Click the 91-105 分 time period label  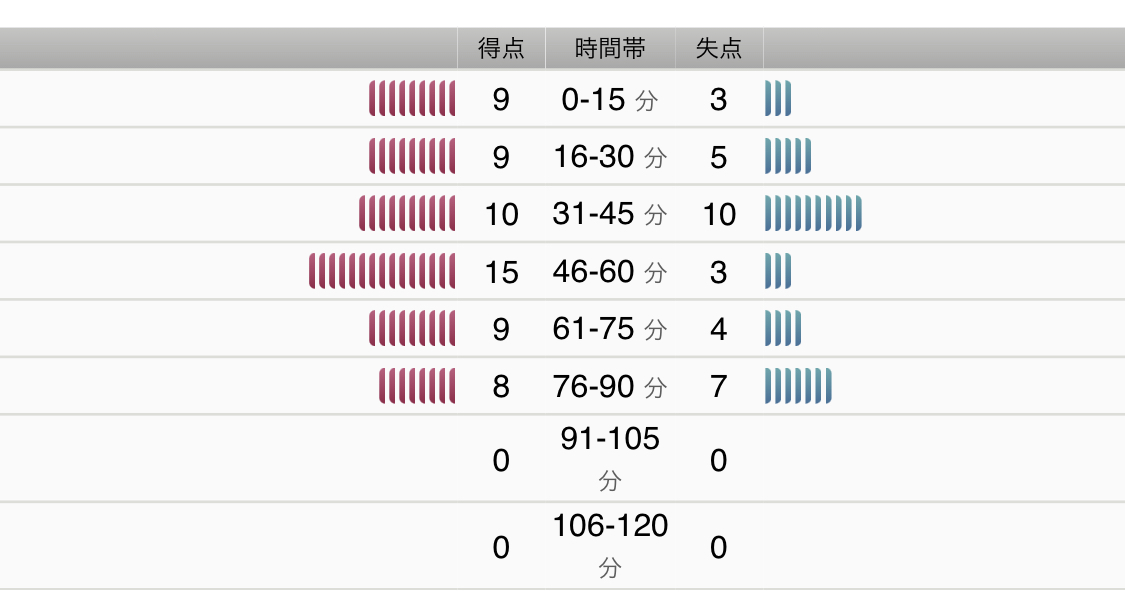[x=610, y=458]
